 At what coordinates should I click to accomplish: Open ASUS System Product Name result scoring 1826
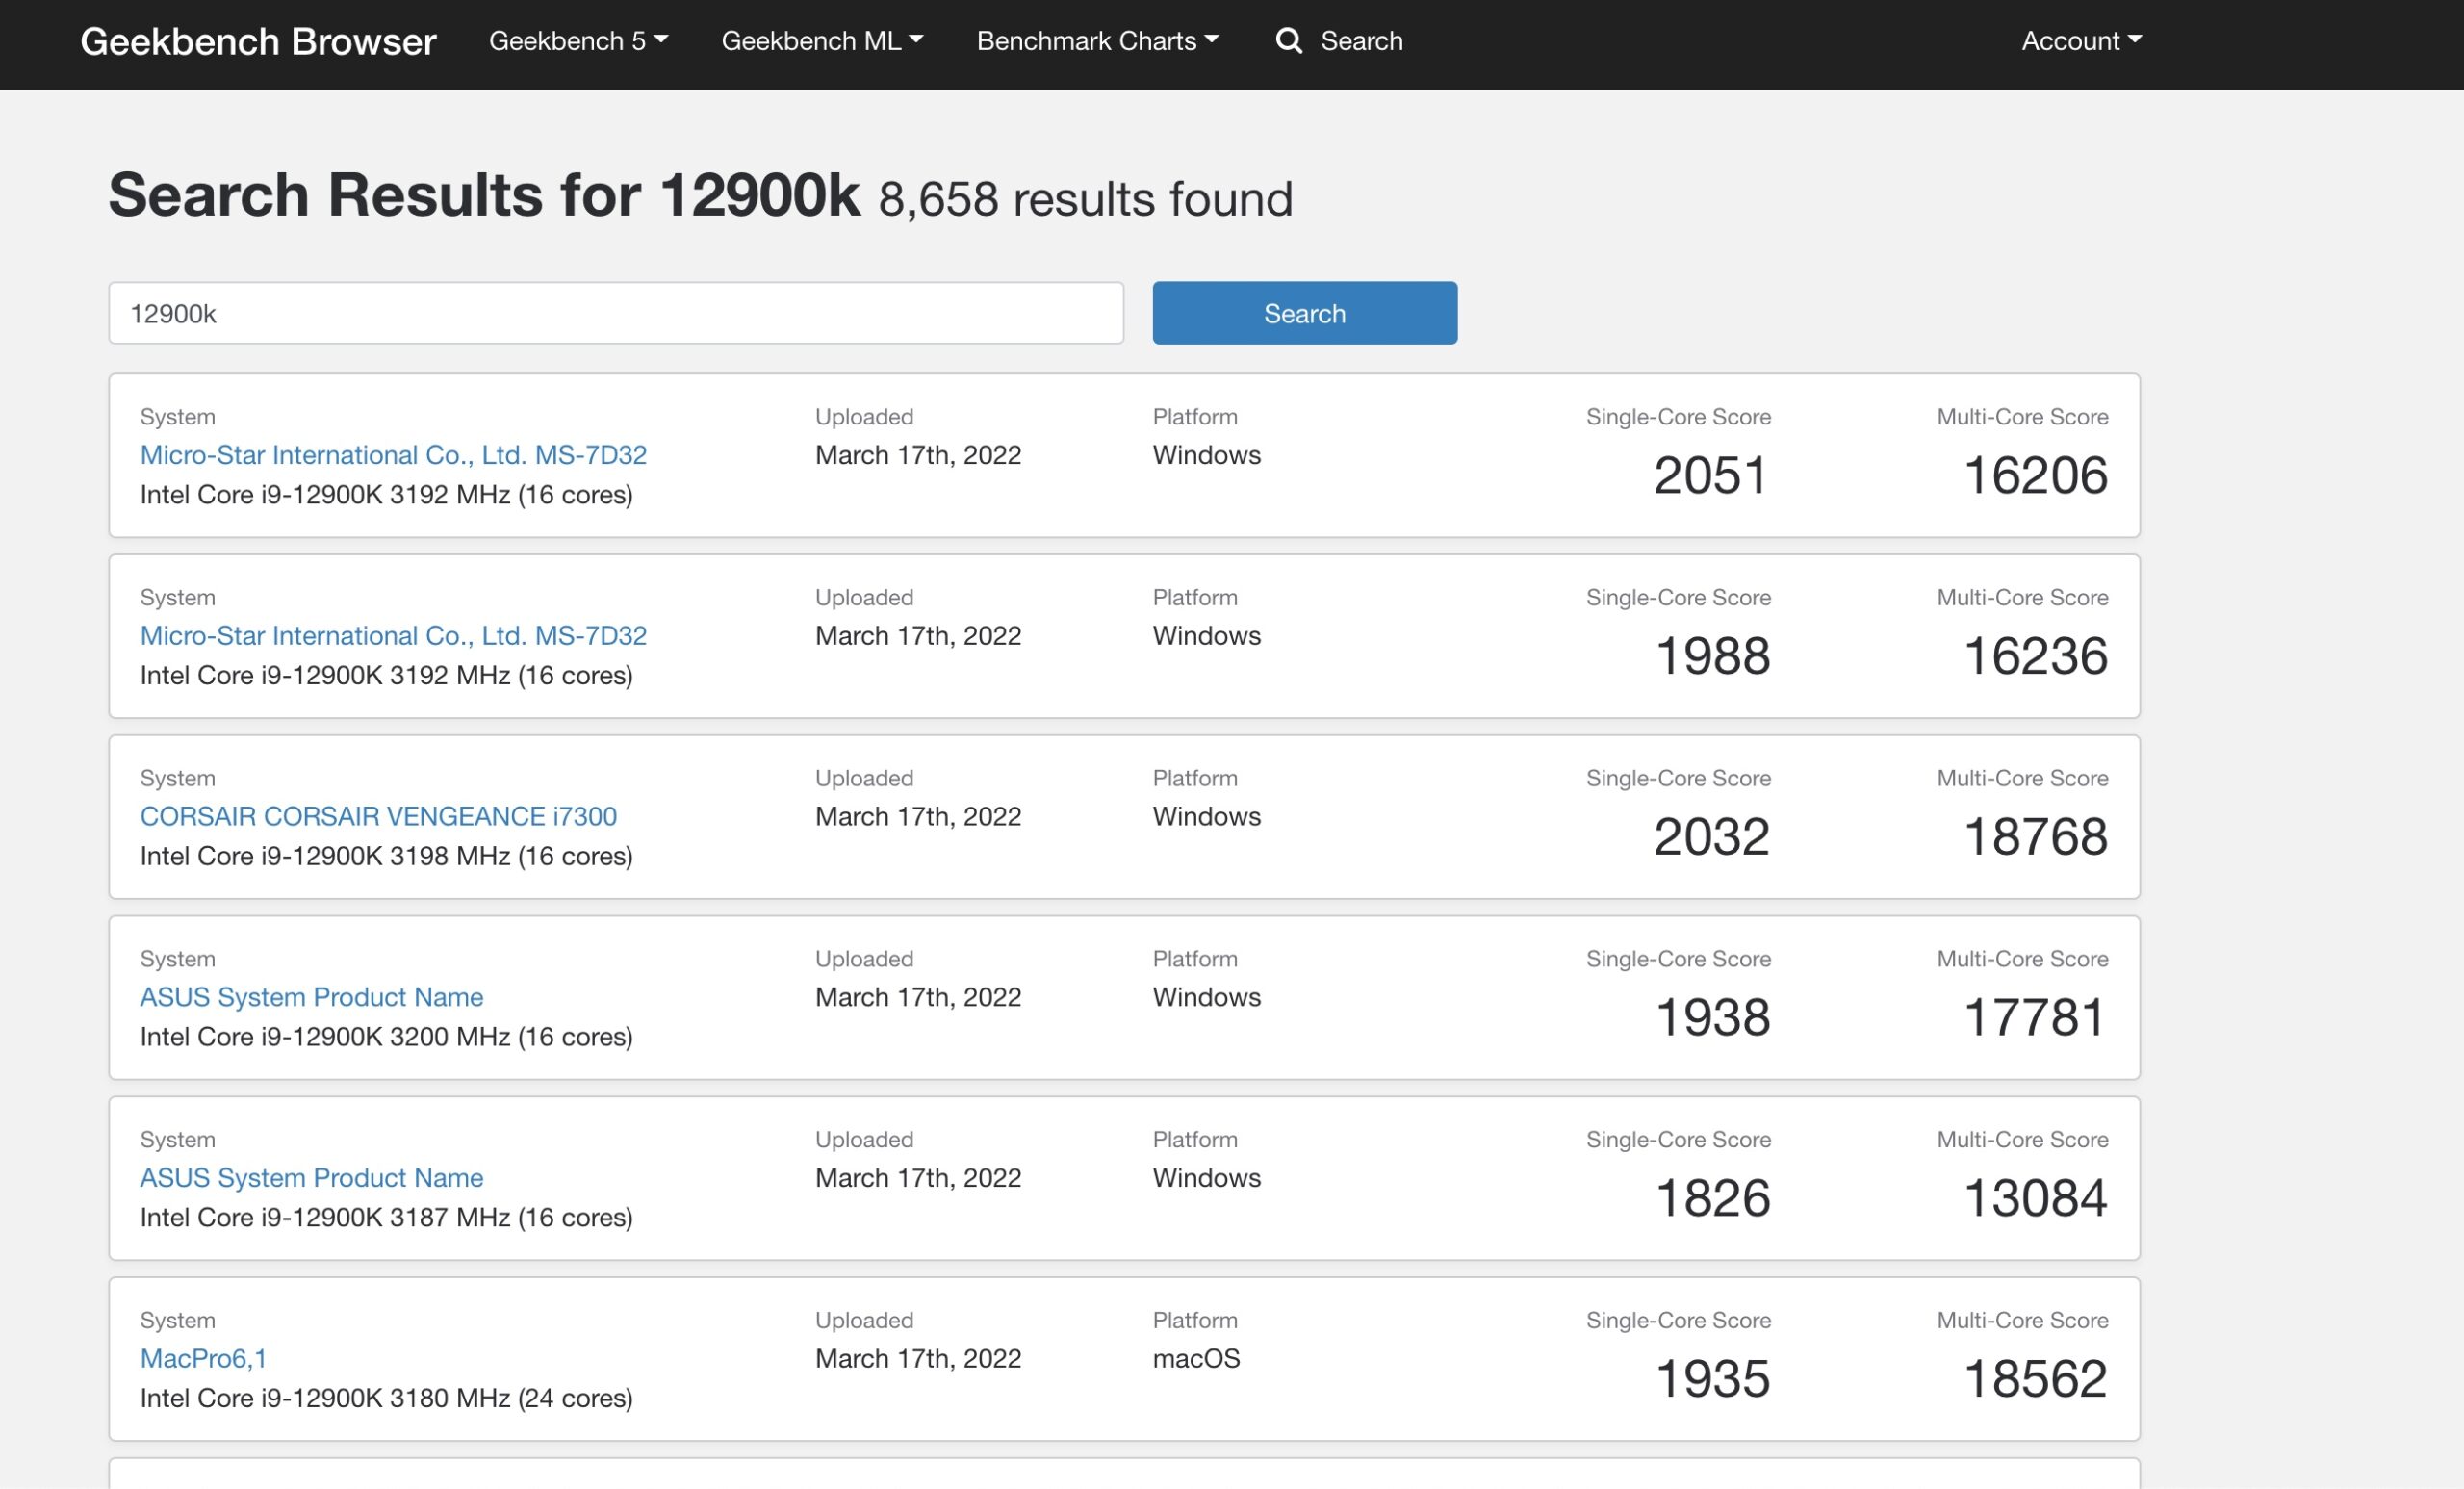click(x=311, y=1178)
